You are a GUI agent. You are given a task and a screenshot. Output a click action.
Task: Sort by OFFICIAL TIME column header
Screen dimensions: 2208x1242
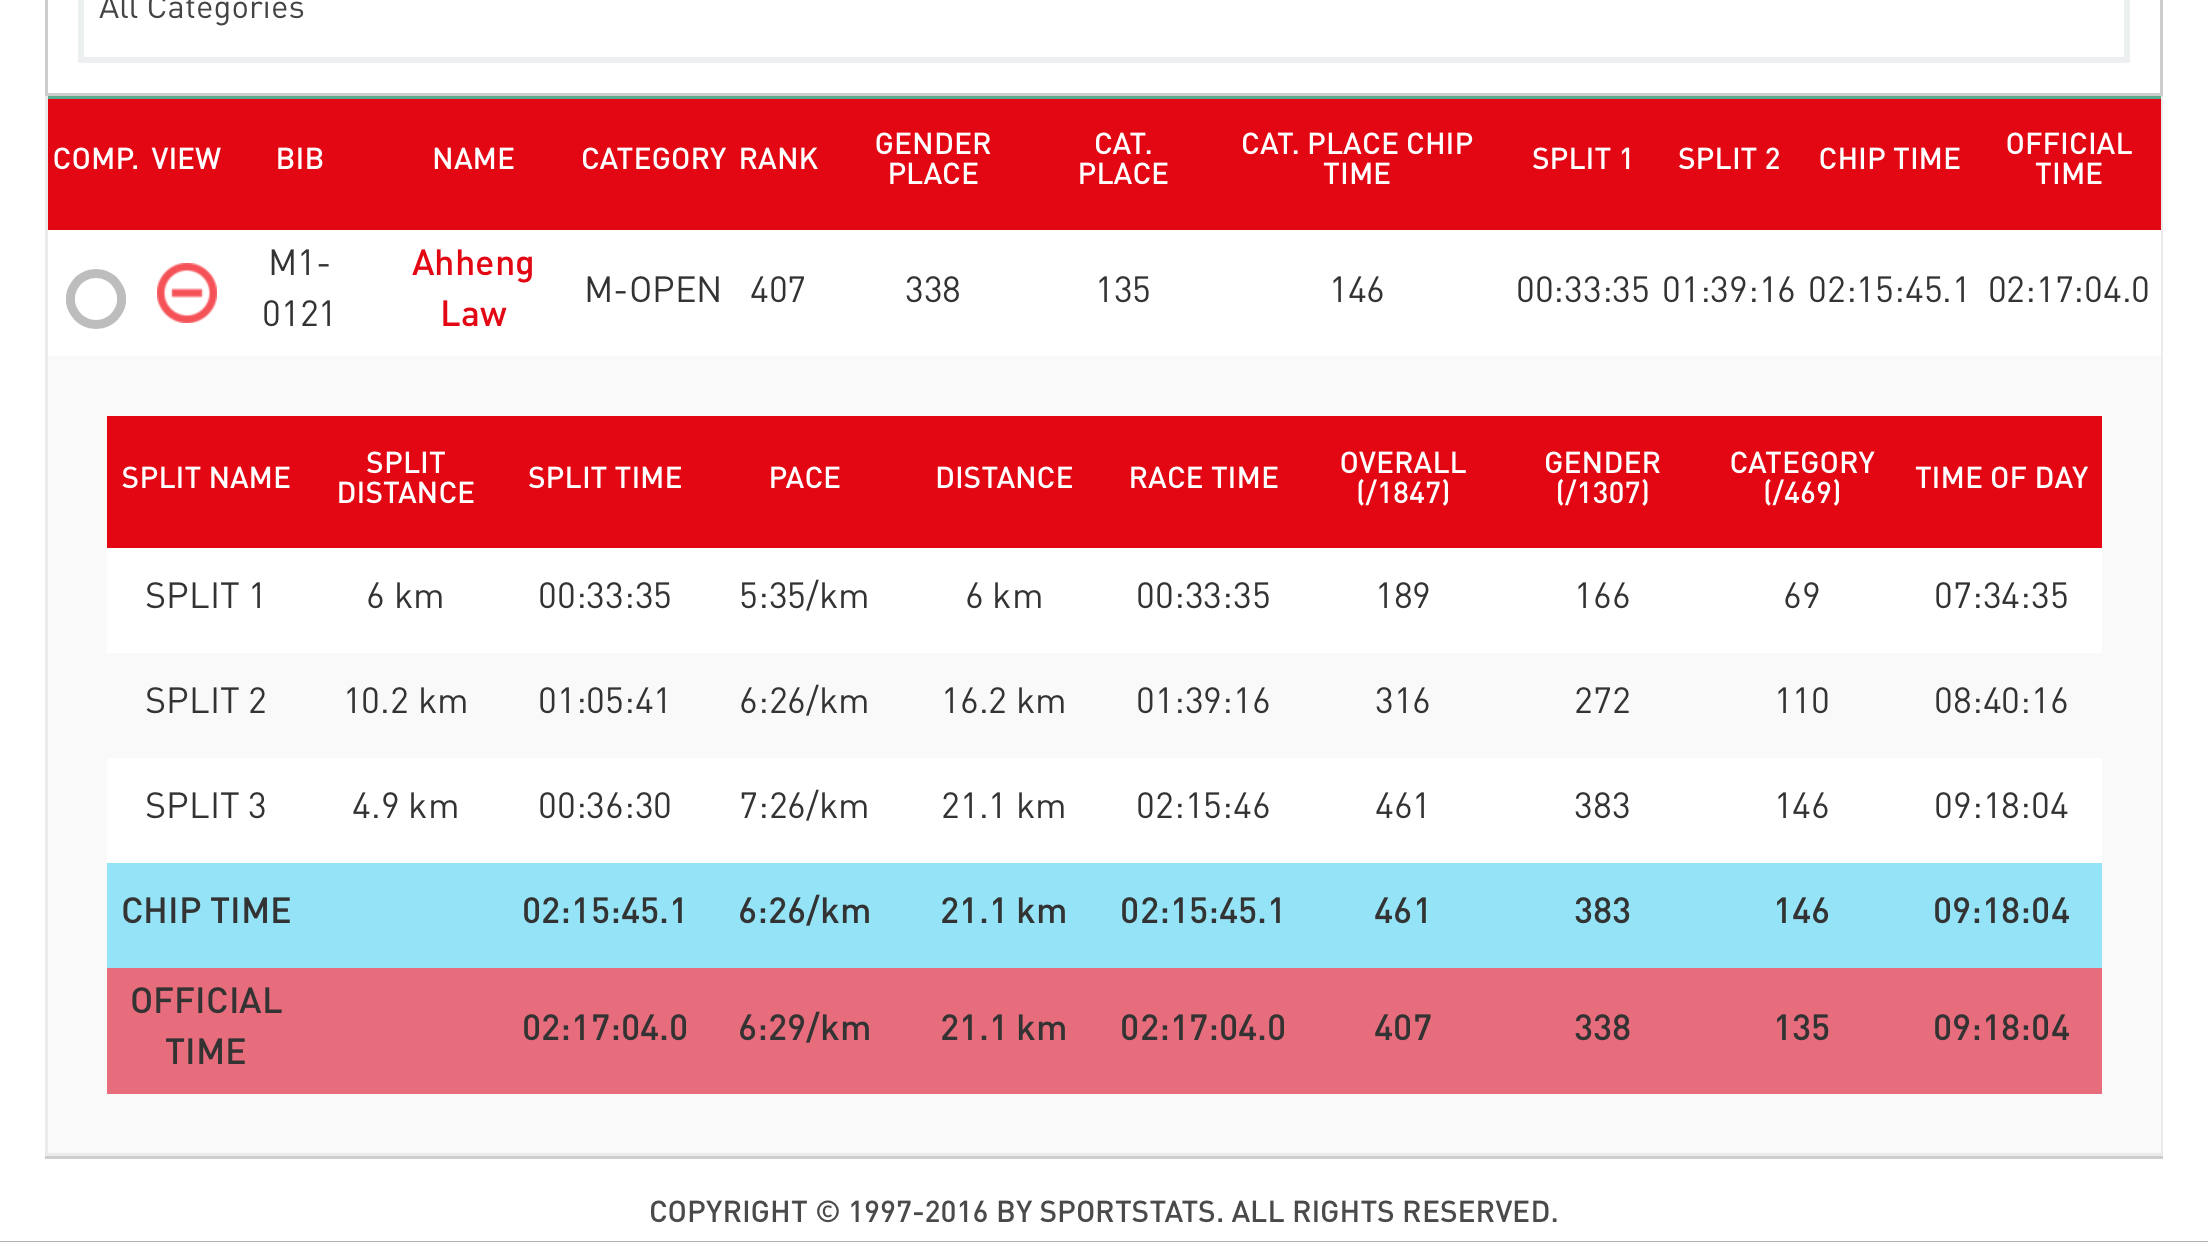click(2069, 159)
